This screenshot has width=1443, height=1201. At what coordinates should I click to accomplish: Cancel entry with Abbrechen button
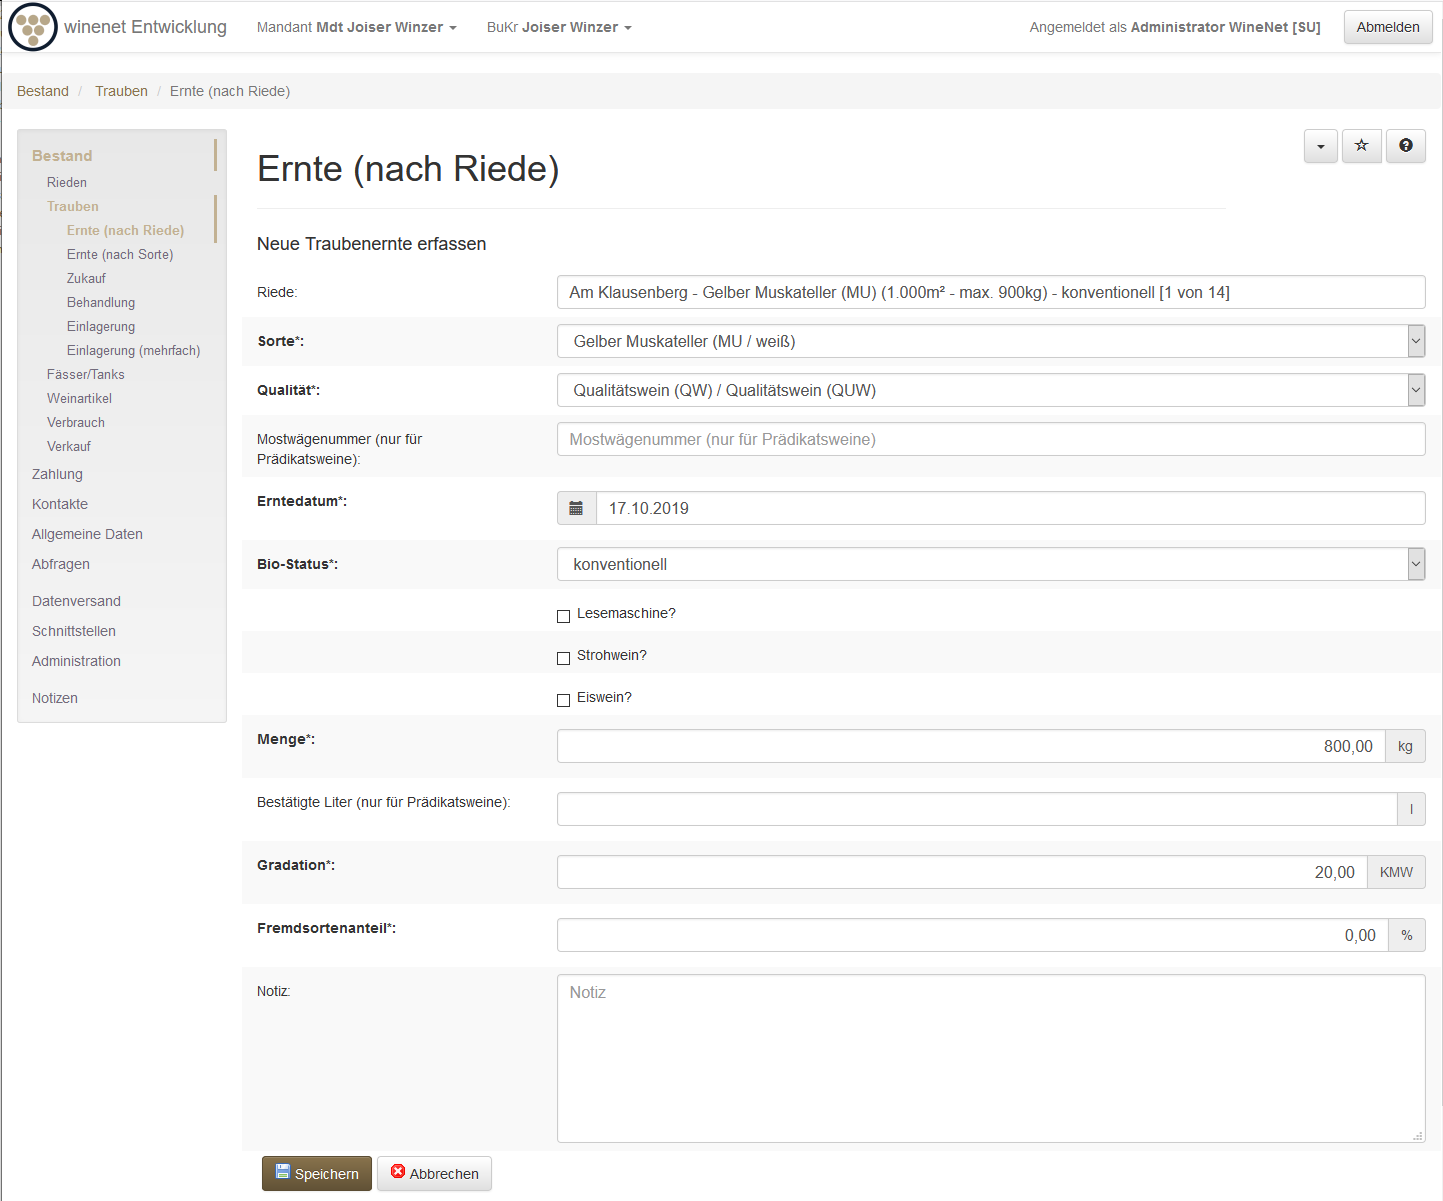tap(434, 1173)
